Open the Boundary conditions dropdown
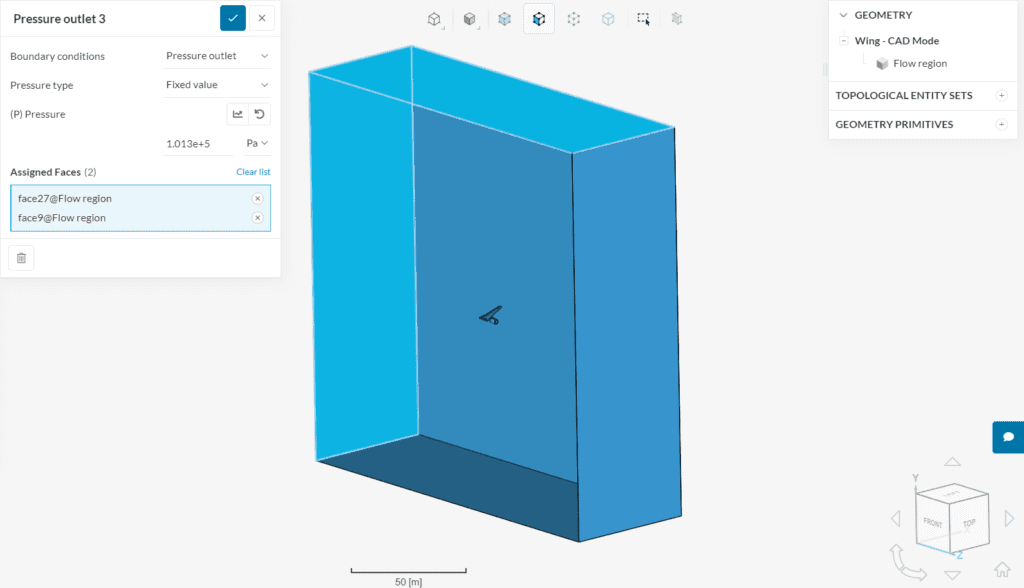The image size is (1024, 588). [217, 56]
